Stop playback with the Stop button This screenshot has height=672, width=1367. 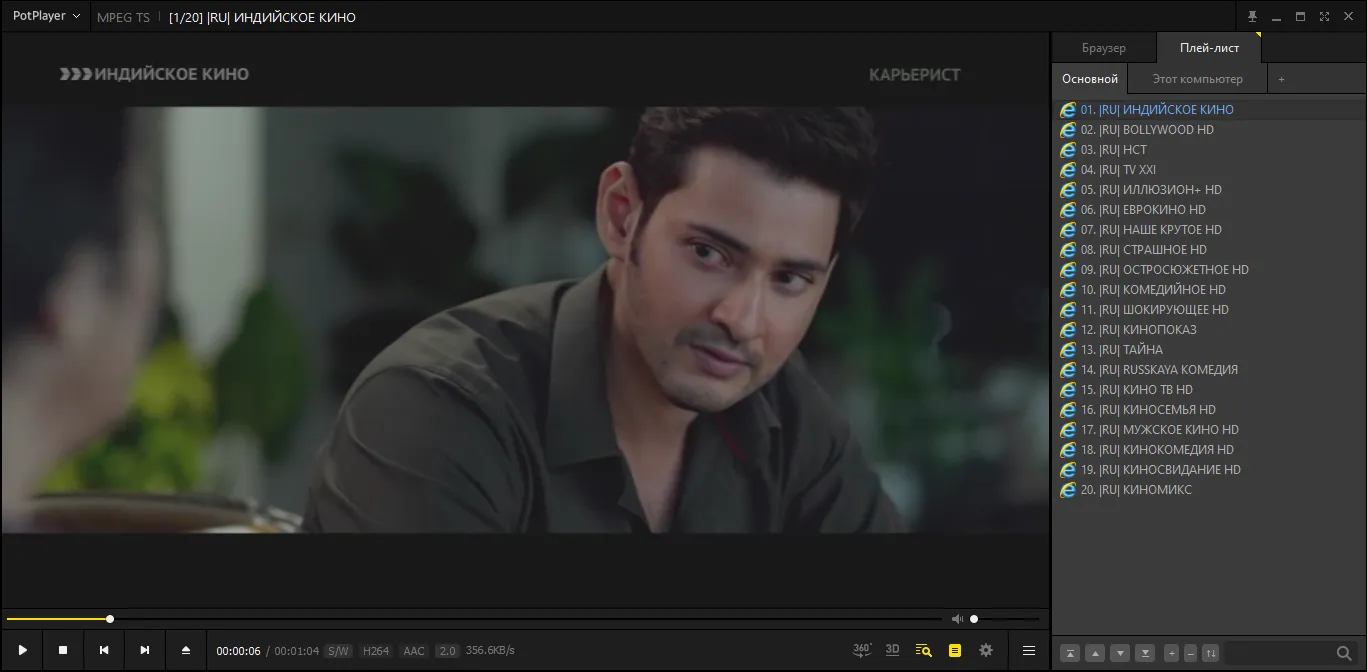[63, 650]
